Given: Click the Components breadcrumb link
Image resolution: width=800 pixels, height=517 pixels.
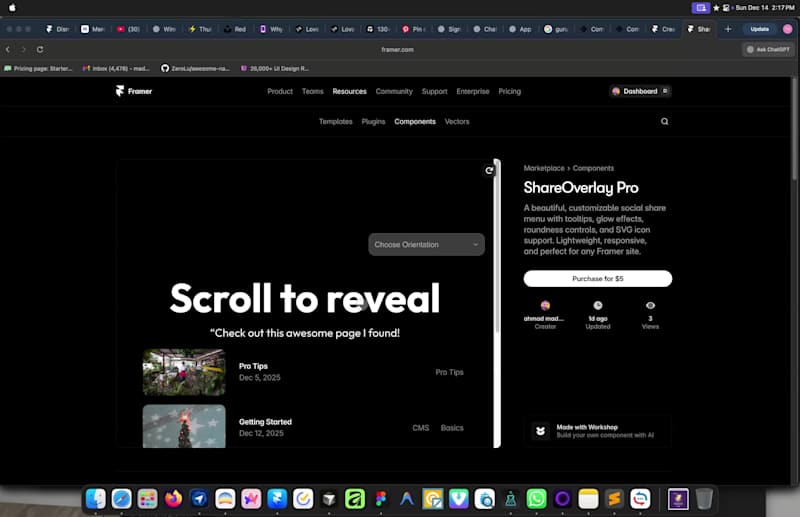Looking at the screenshot, I should [x=593, y=168].
